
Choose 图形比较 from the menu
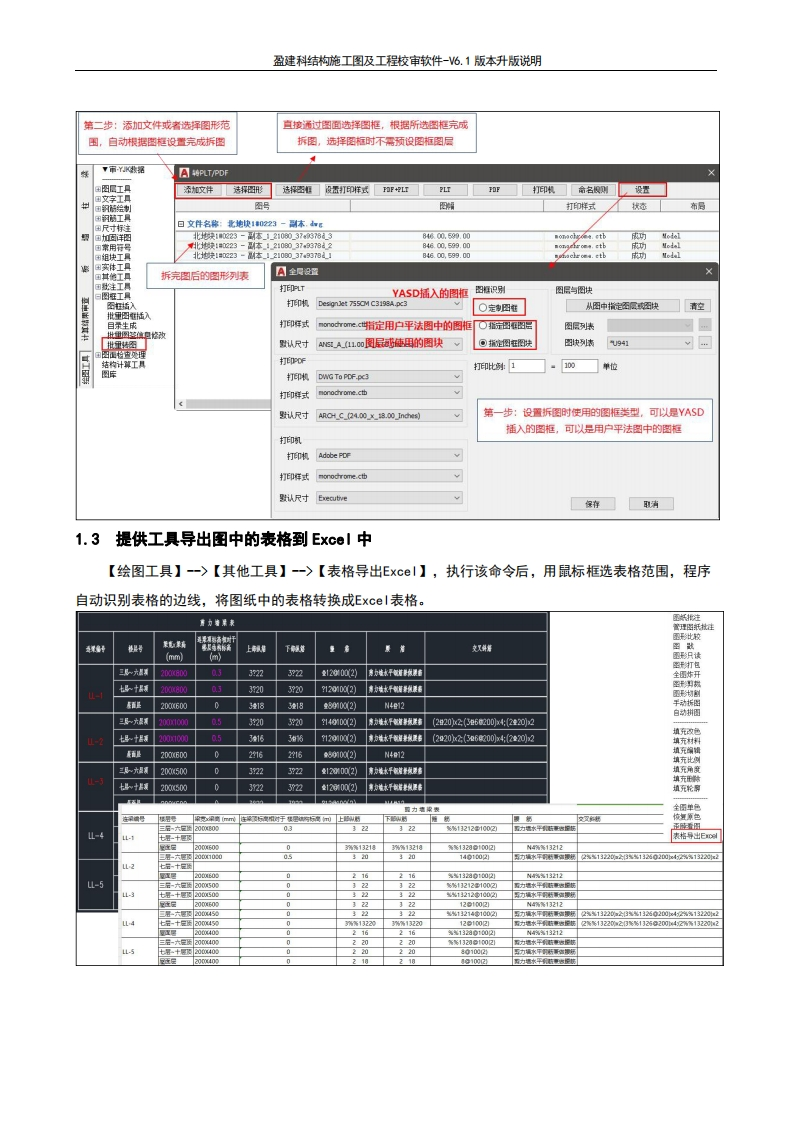click(x=686, y=636)
